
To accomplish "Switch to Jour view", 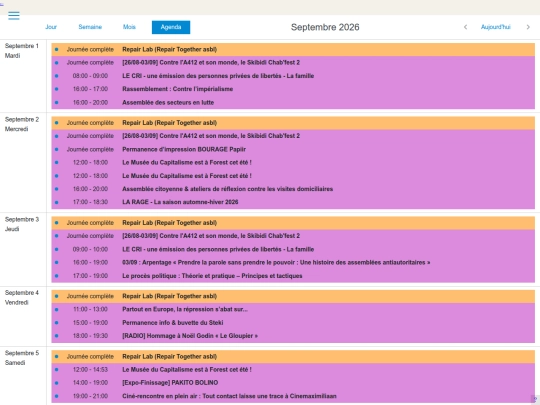I will coord(51,27).
